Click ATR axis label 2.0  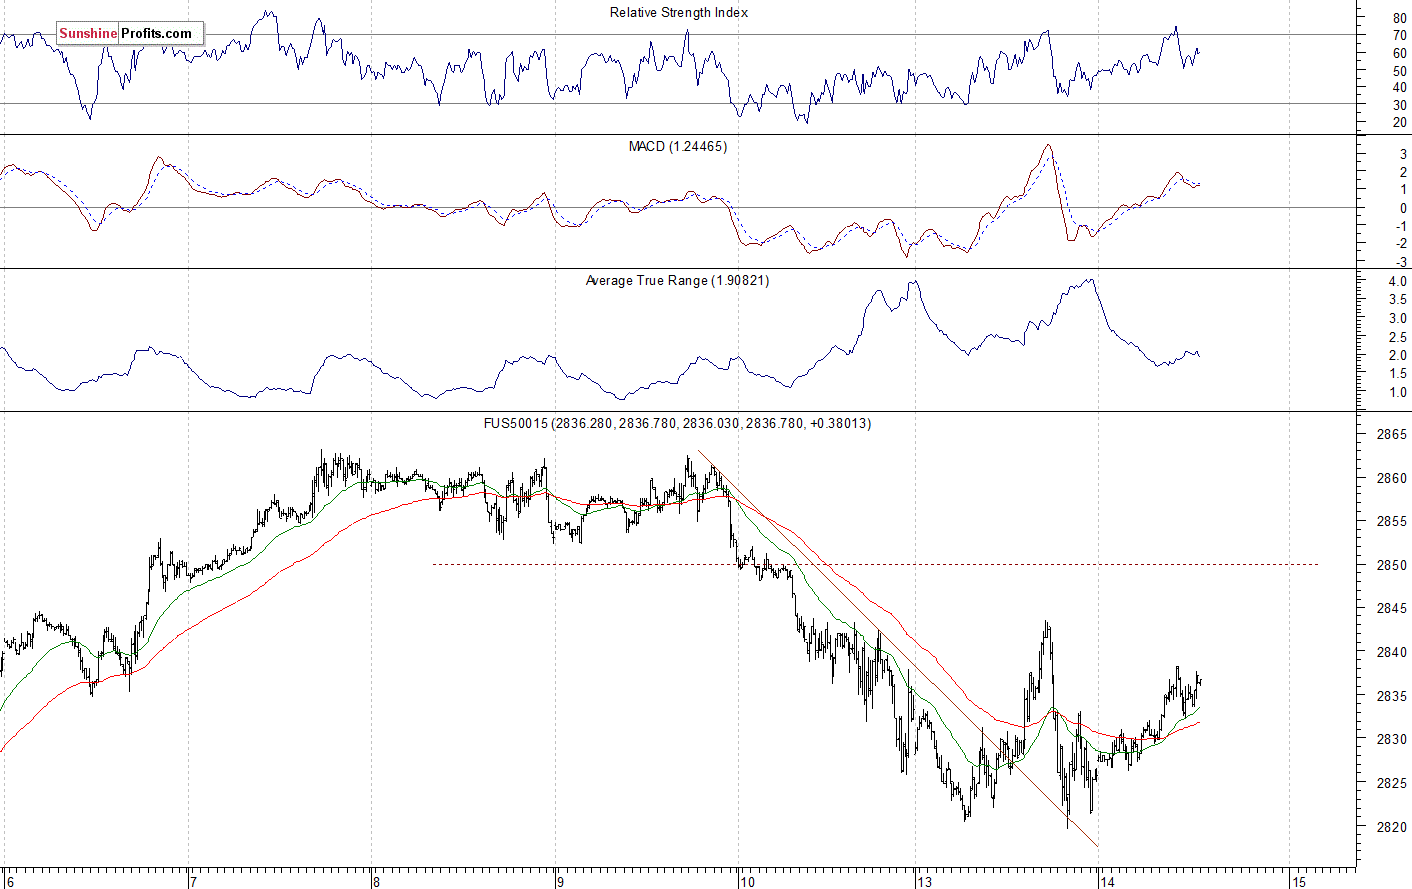coord(1397,356)
